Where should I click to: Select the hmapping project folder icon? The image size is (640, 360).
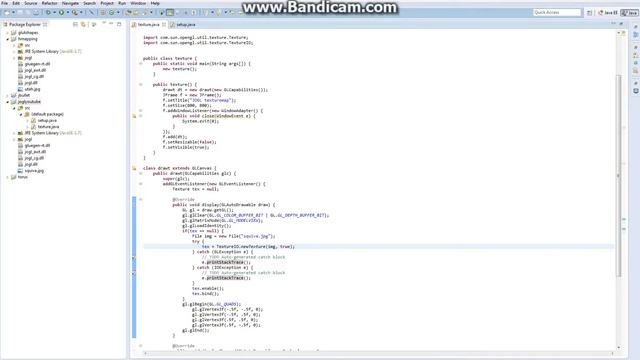tap(13, 39)
